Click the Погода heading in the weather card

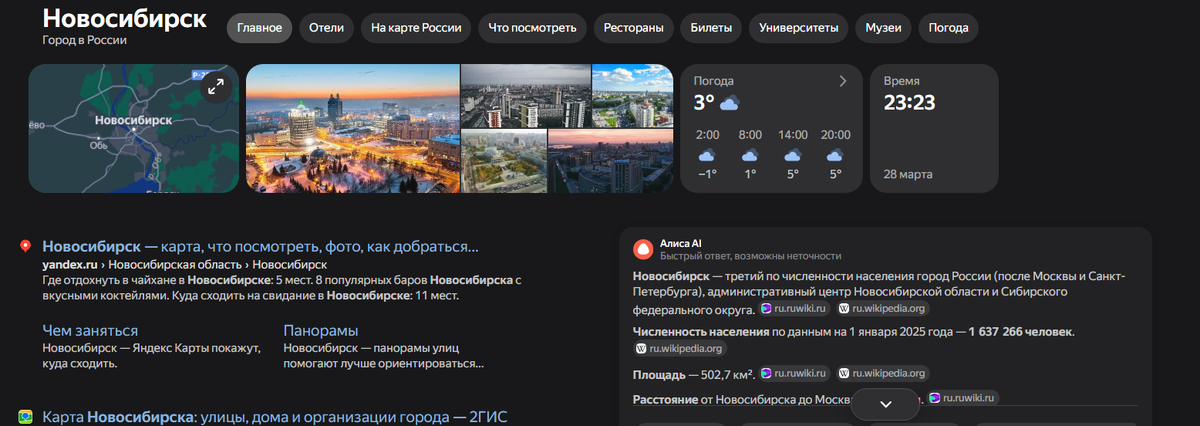[x=714, y=81]
